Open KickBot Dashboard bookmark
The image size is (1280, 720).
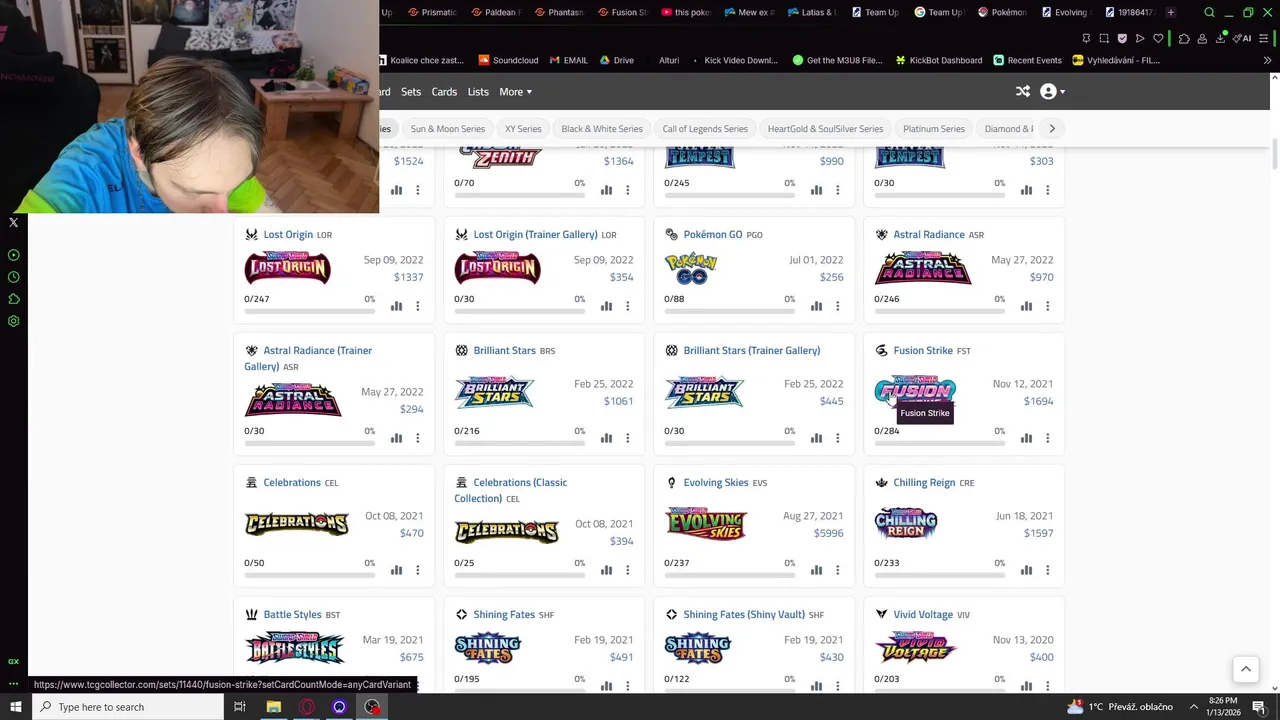[937, 60]
